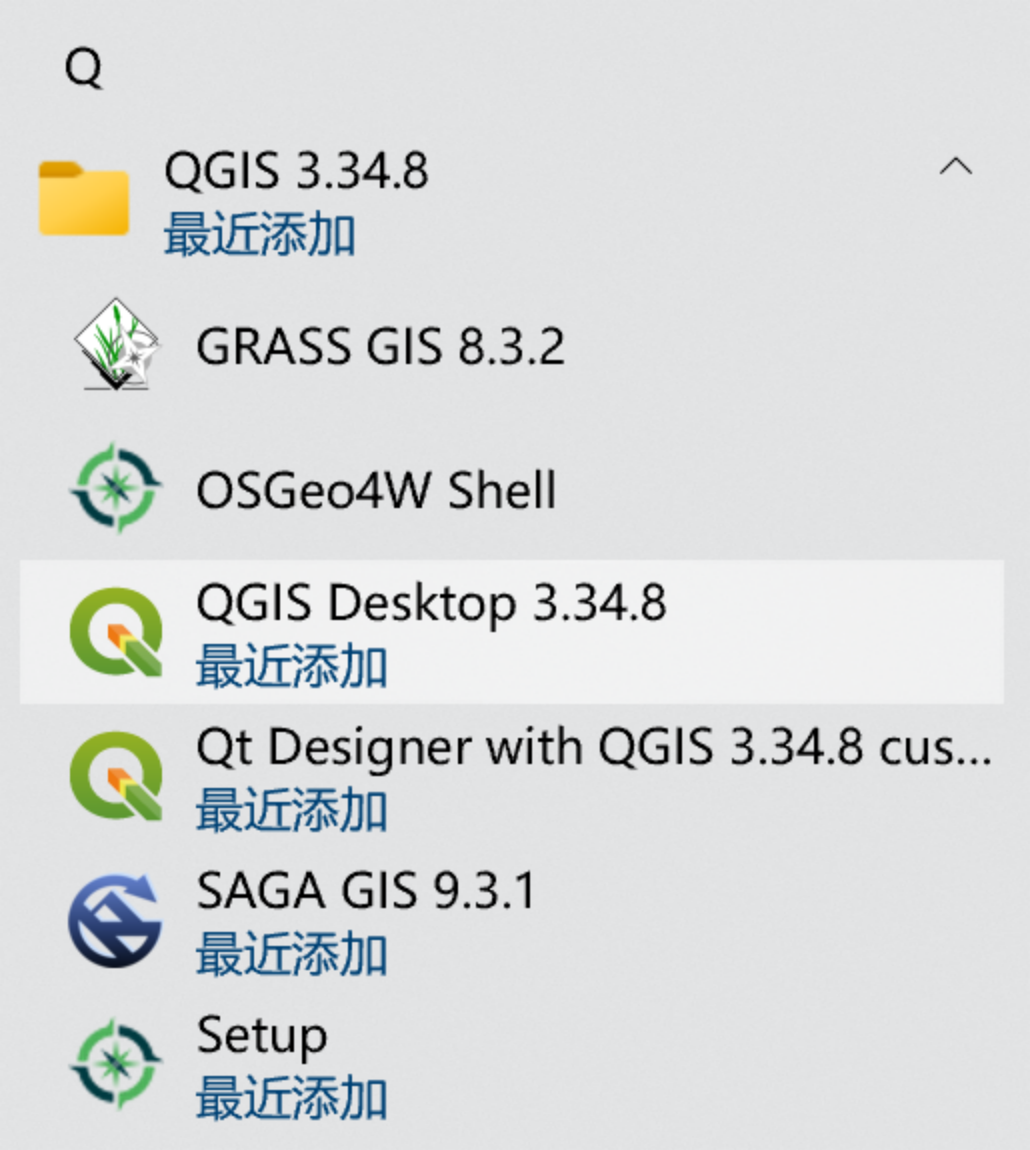This screenshot has width=1030, height=1150.
Task: Open the QGIS Desktop 3.34.8 icon
Action: 116,631
